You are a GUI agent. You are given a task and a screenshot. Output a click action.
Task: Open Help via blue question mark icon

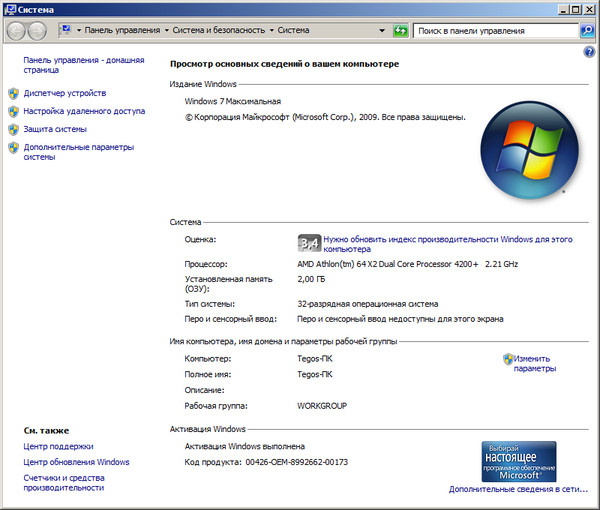589,52
